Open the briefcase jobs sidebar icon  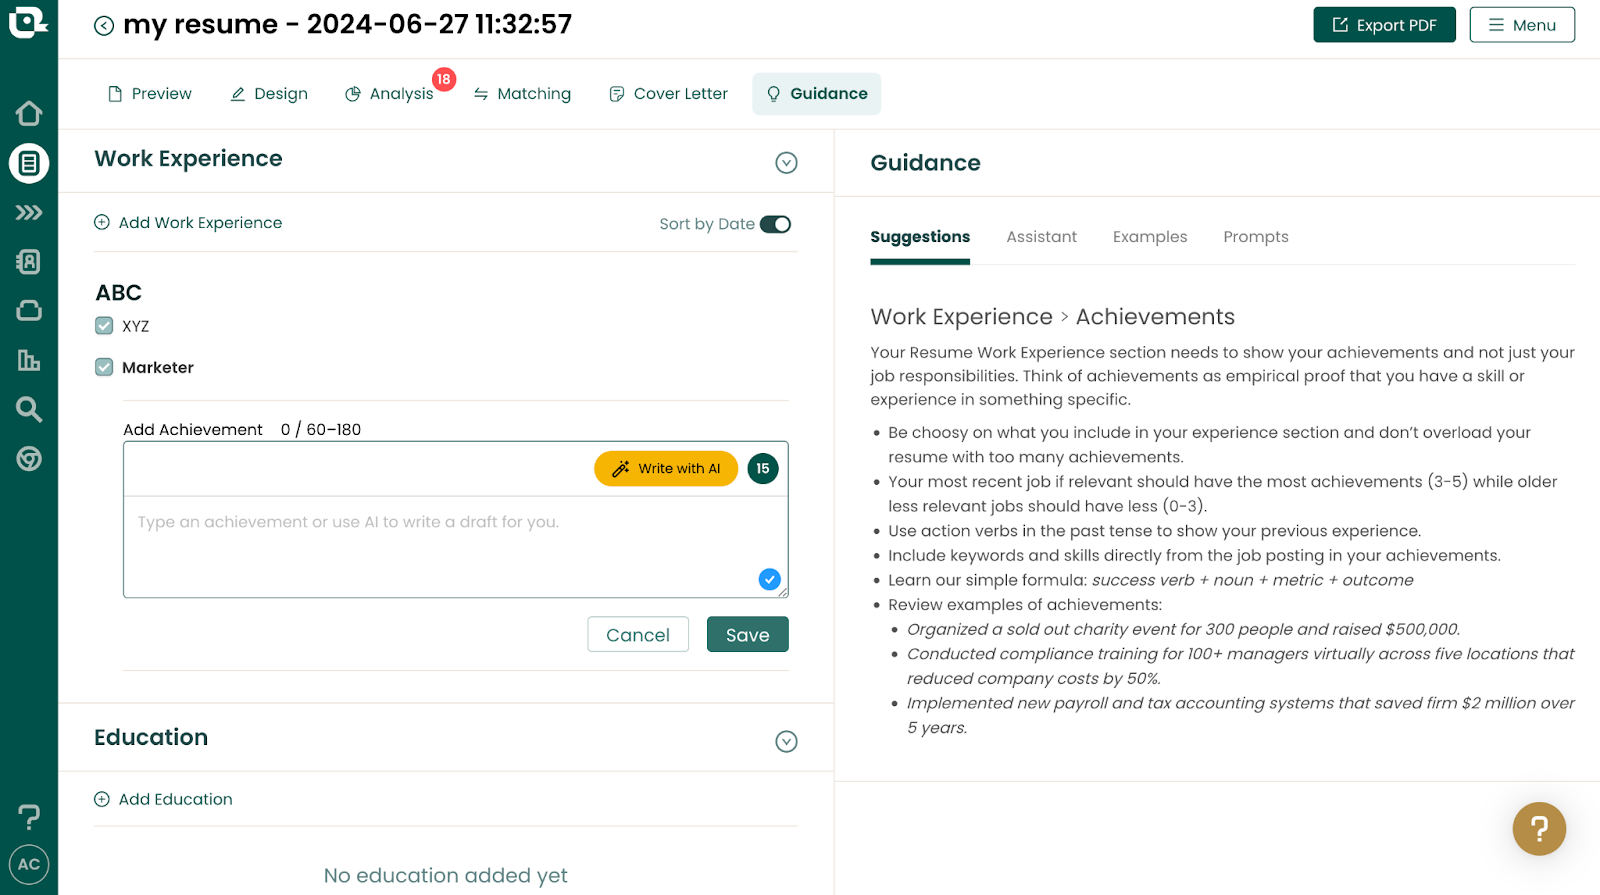click(29, 311)
